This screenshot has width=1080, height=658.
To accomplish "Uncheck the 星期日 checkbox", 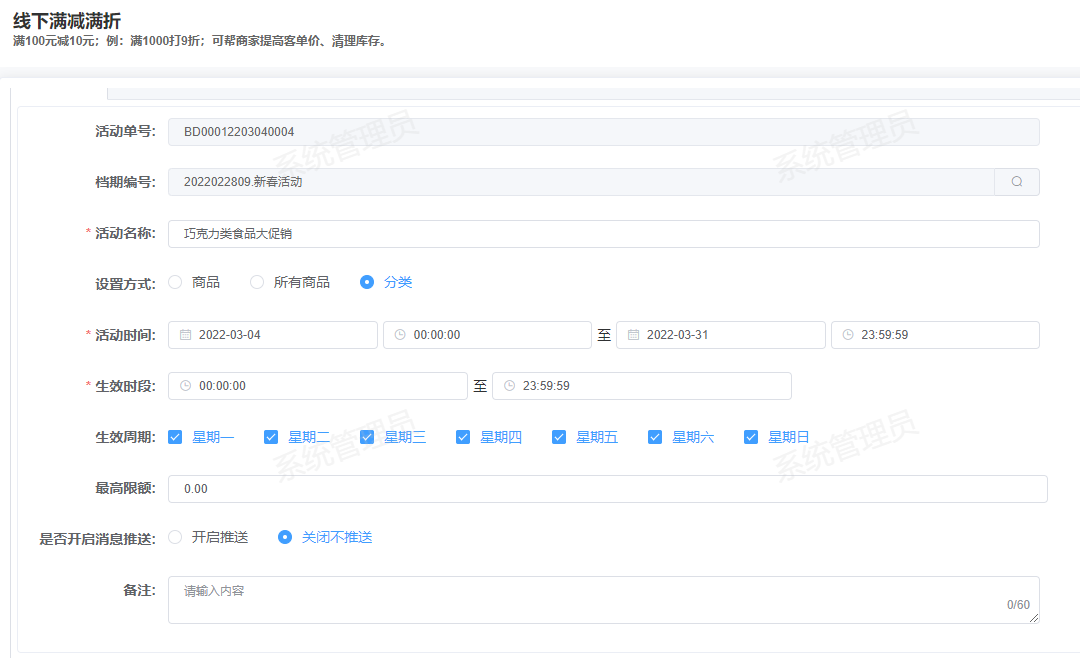I will (x=751, y=438).
